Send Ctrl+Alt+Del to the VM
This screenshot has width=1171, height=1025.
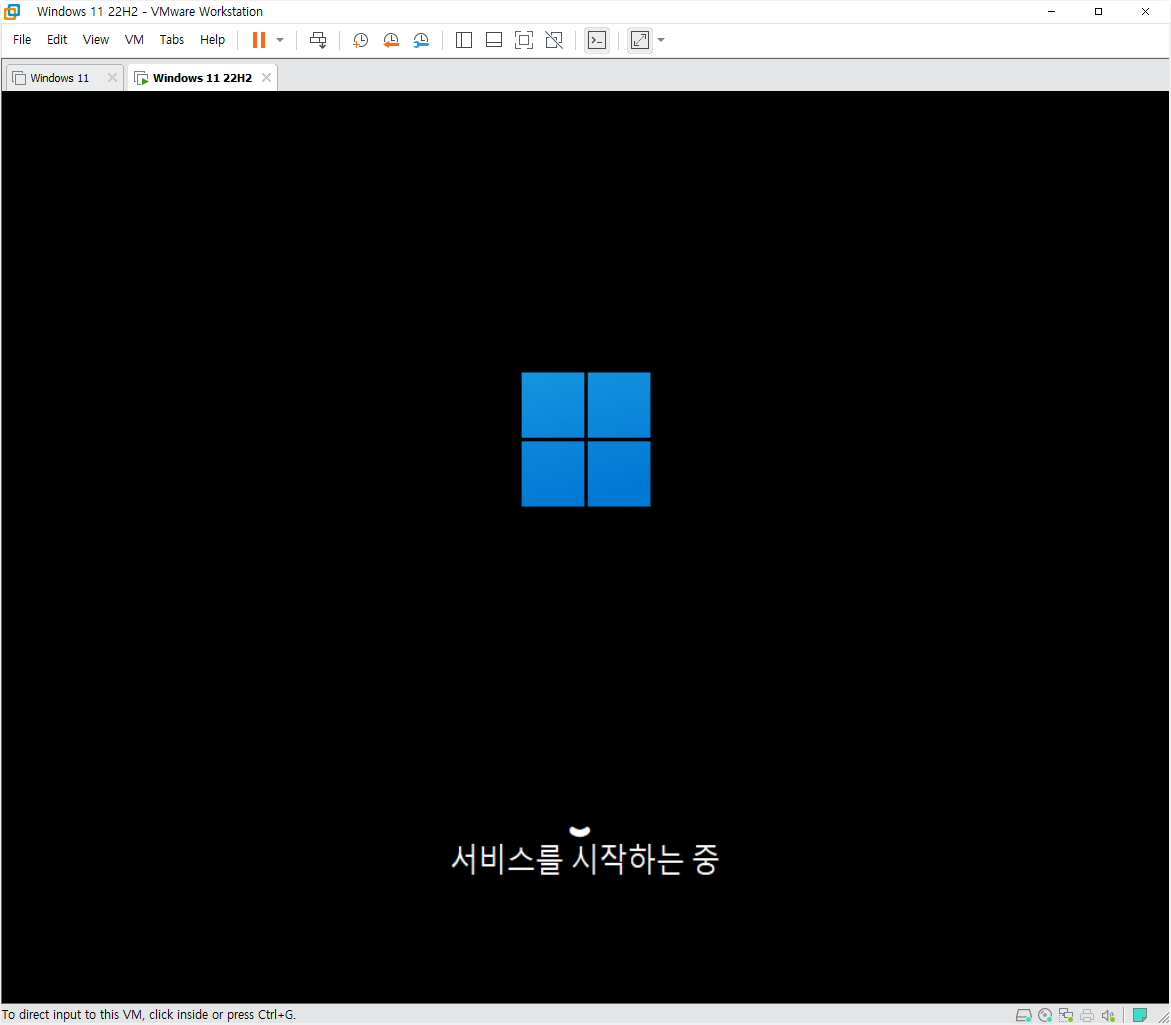(x=318, y=40)
